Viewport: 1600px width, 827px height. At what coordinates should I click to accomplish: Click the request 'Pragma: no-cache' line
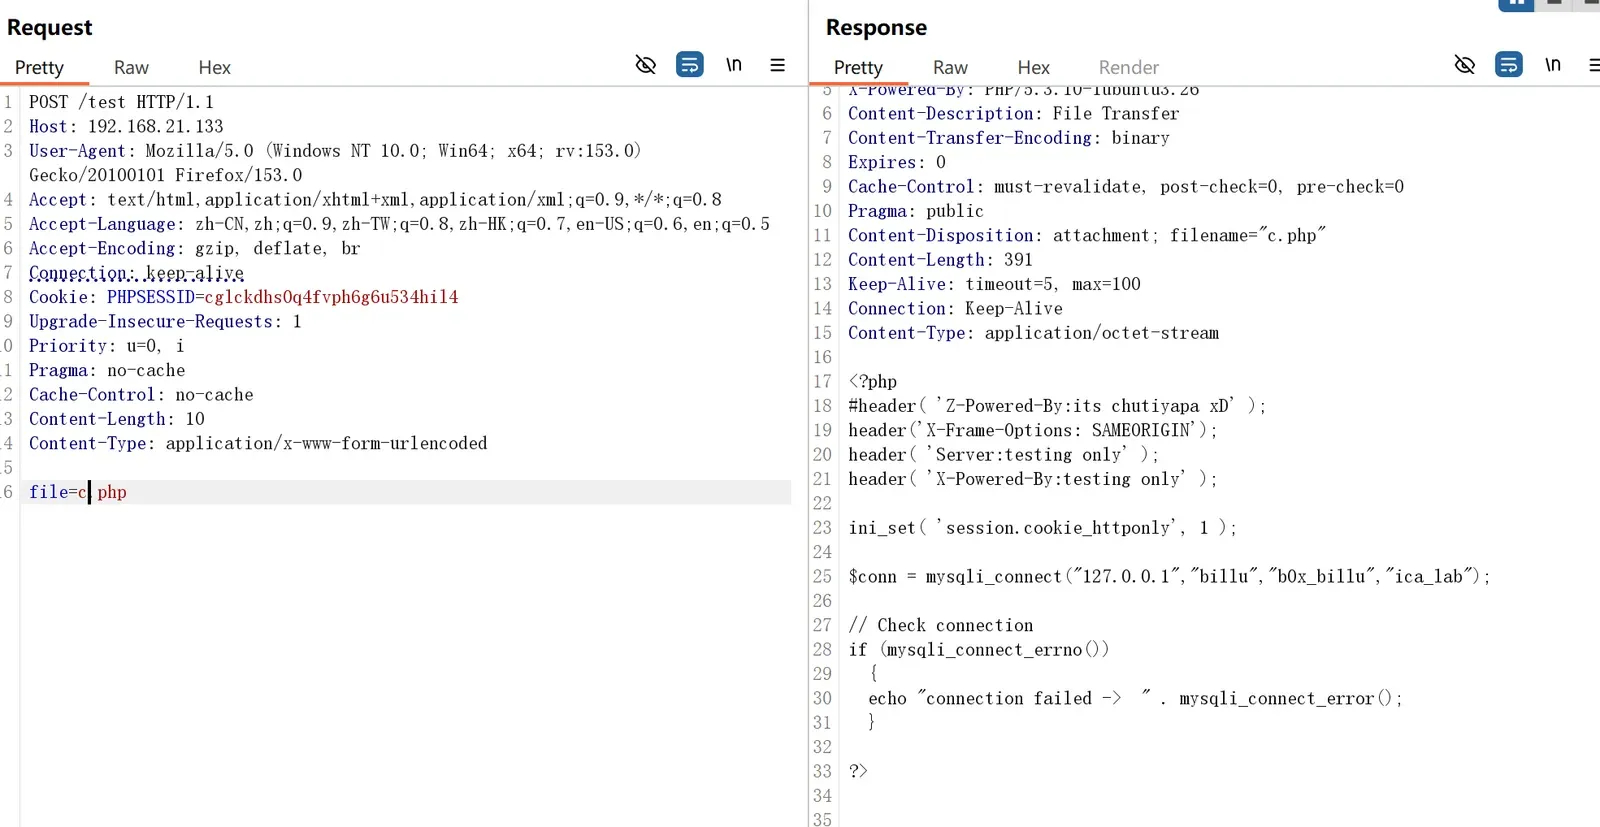click(107, 370)
